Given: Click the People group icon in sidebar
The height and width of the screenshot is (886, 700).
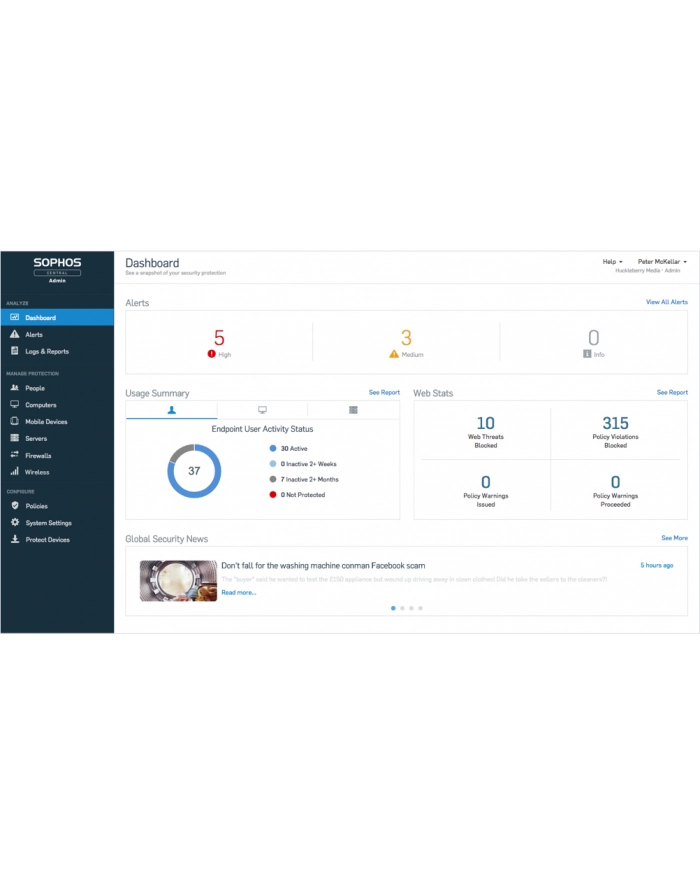Looking at the screenshot, I should [x=15, y=388].
